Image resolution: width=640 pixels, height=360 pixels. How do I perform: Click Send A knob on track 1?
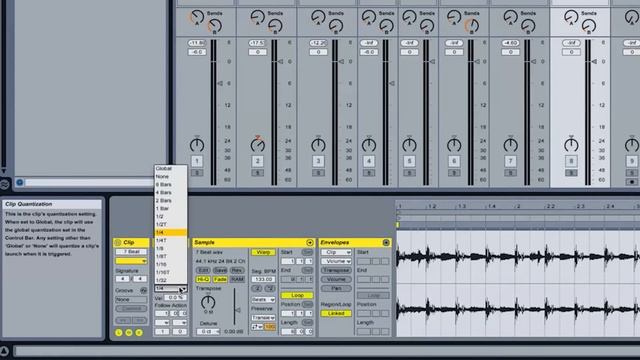tap(197, 17)
